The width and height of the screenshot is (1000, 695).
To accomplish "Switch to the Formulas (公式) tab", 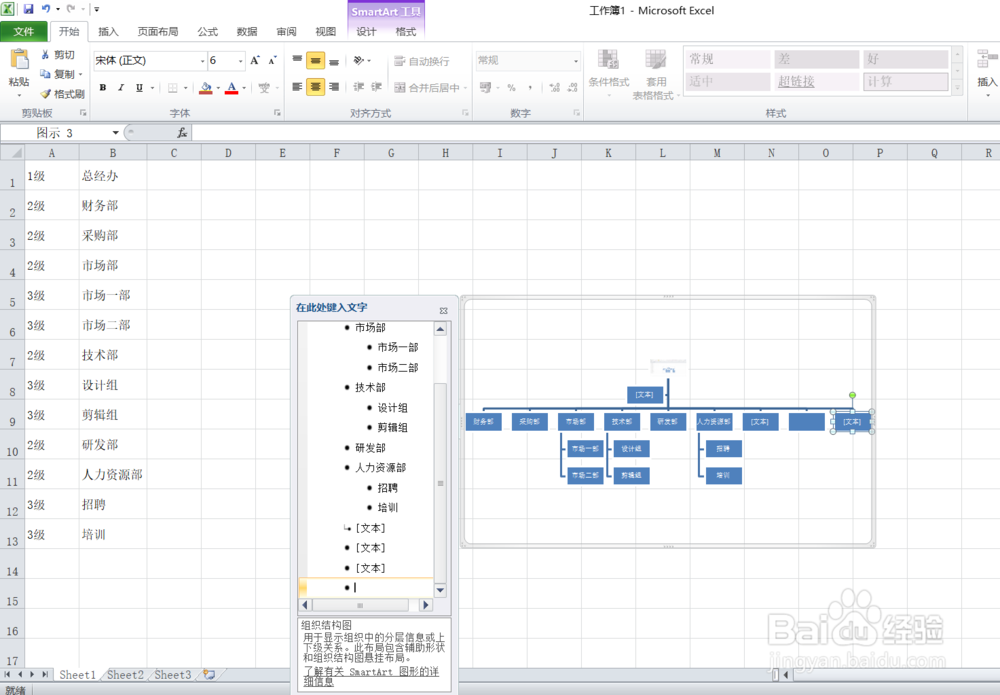I will pyautogui.click(x=207, y=32).
